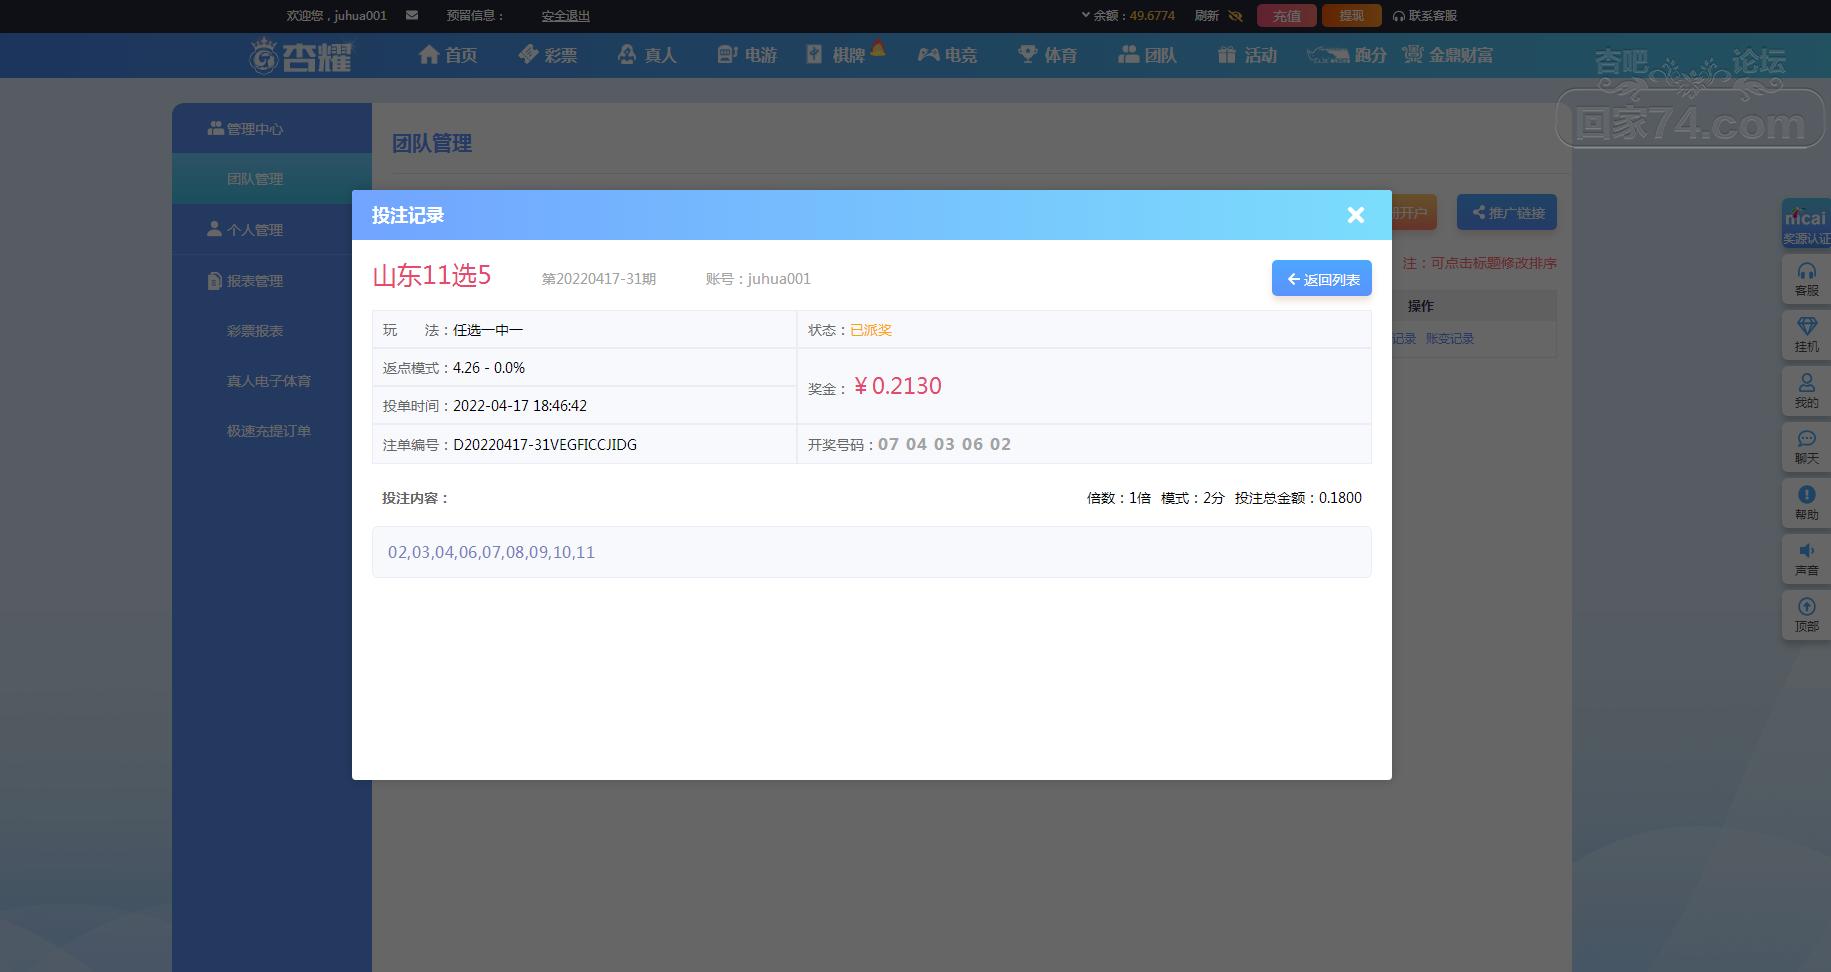Open 电竞 esports menu
The image size is (1831, 972).
(x=947, y=55)
